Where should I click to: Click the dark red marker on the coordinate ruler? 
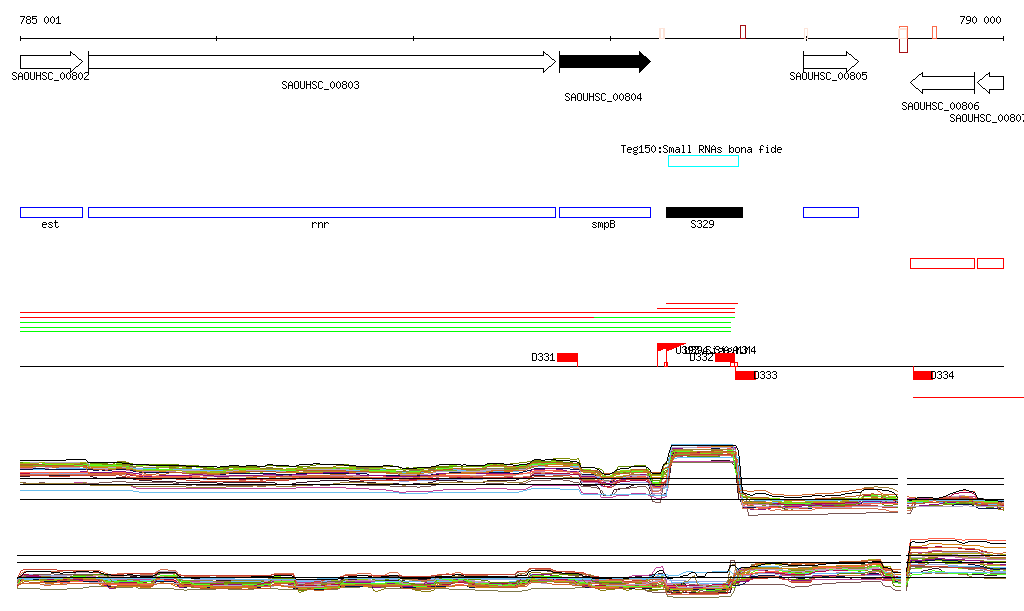point(742,32)
